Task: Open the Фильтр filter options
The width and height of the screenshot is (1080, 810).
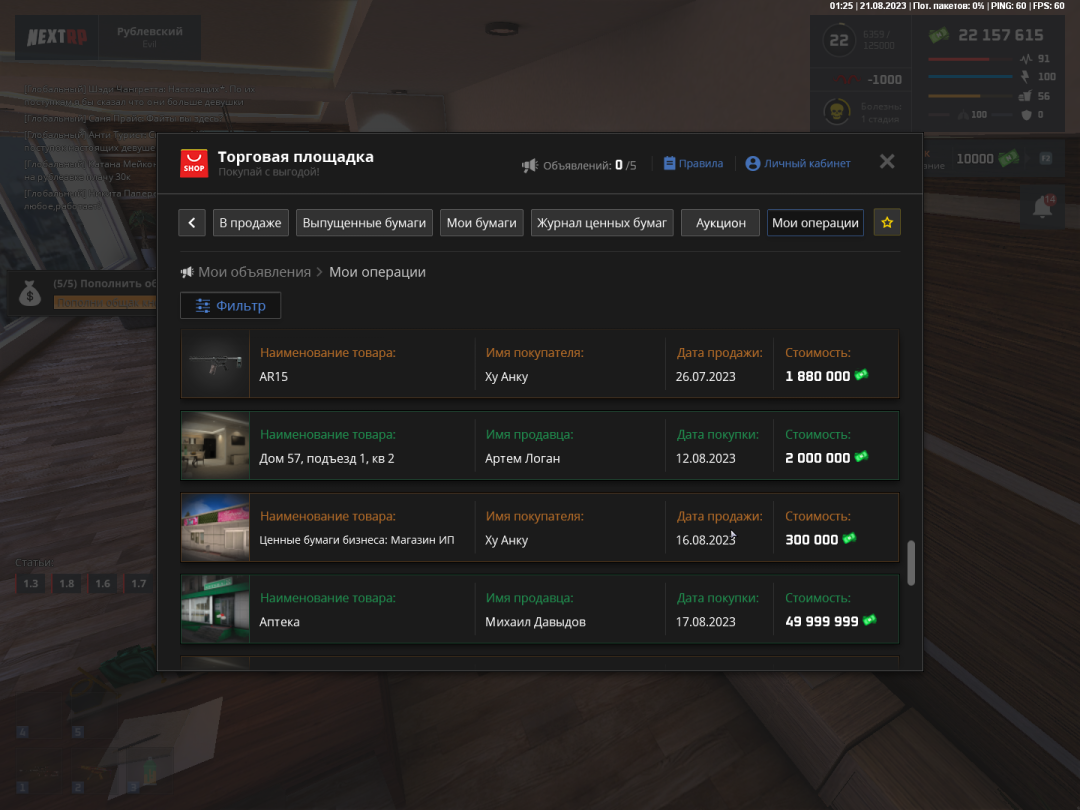Action: (230, 306)
